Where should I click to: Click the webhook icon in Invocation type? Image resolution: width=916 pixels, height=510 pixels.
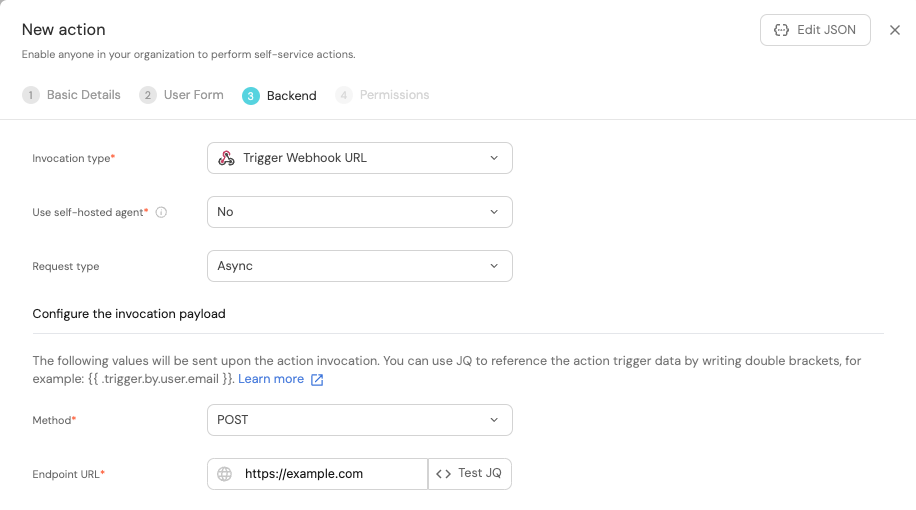point(227,158)
